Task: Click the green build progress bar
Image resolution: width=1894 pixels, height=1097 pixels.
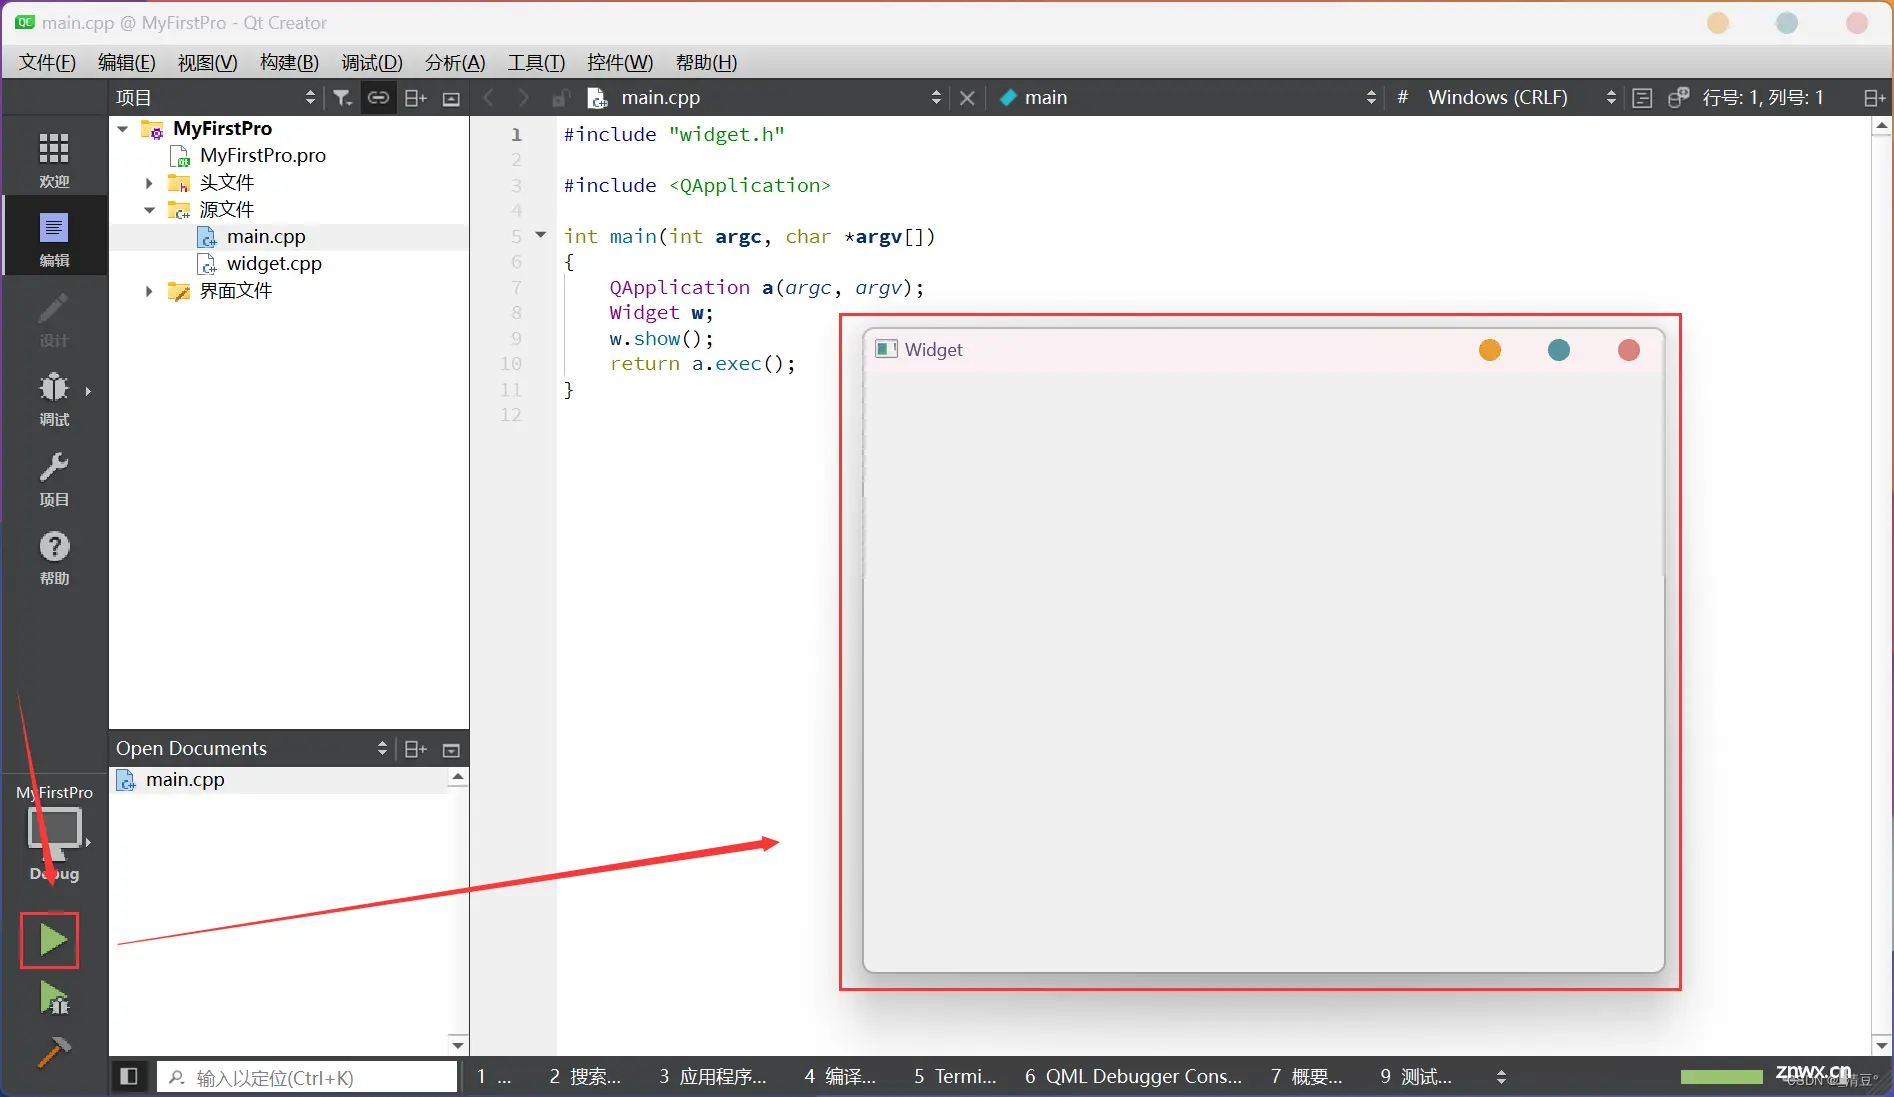Action: coord(1721,1077)
